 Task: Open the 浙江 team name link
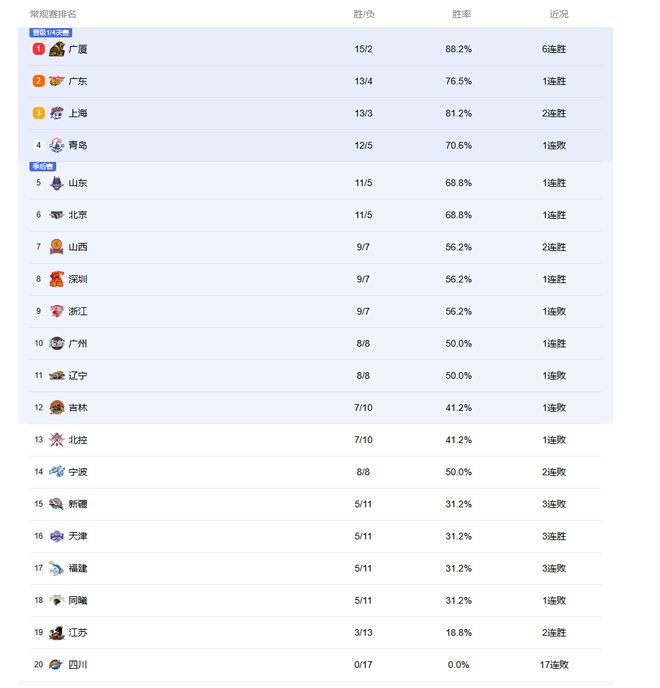[77, 311]
